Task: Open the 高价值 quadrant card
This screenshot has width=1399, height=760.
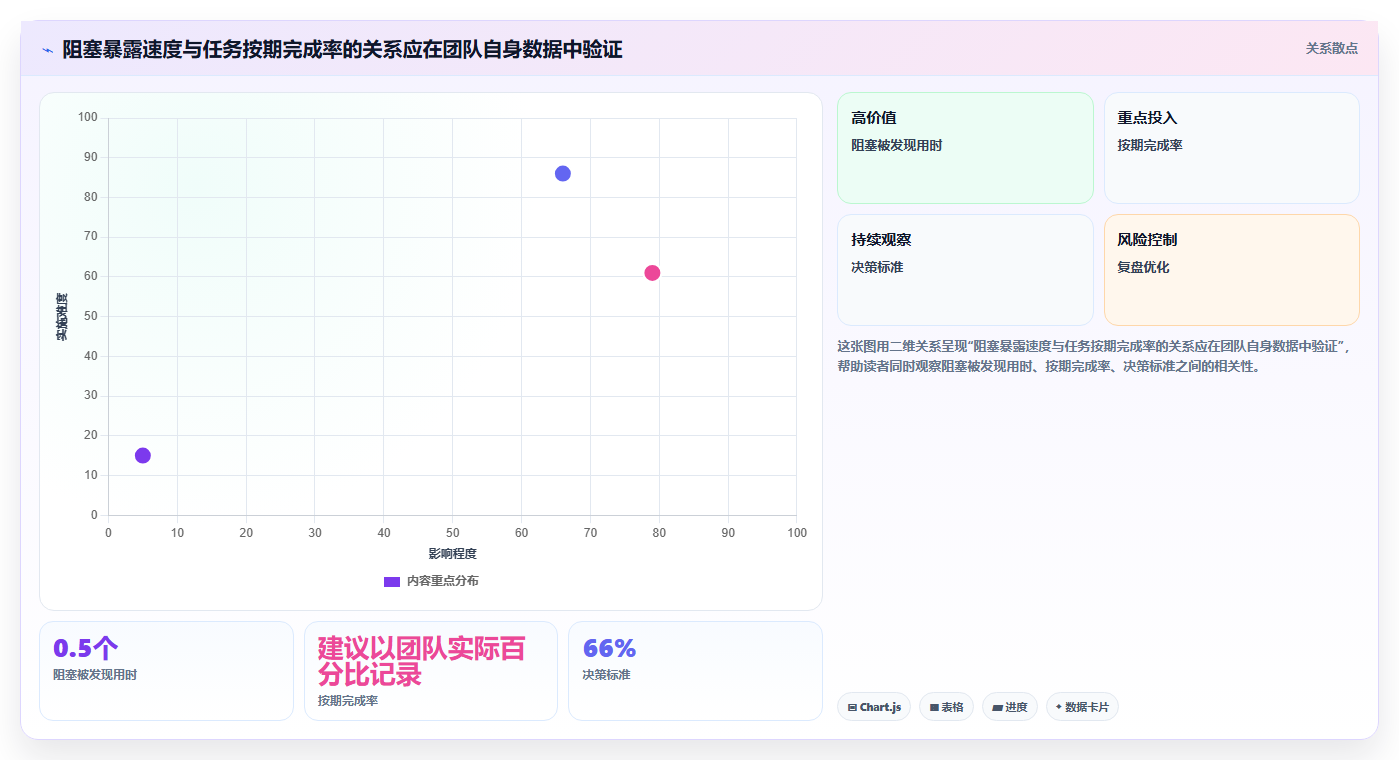Action: point(965,148)
